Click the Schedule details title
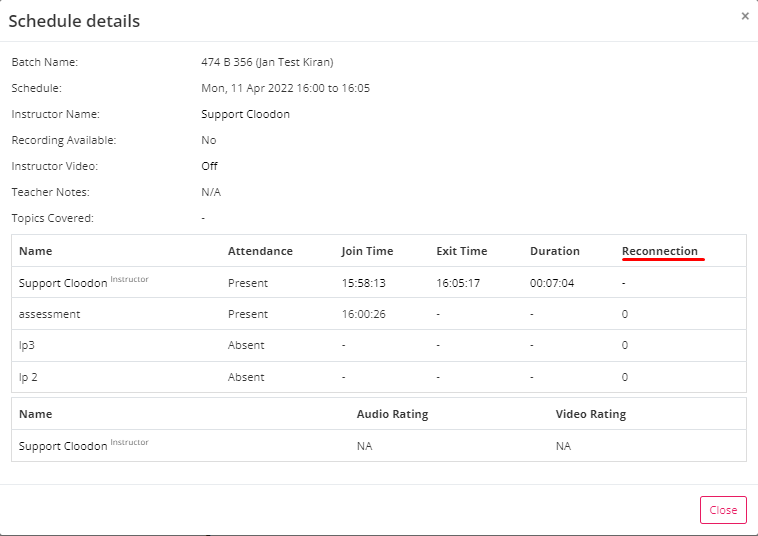The height and width of the screenshot is (536, 758). pyautogui.click(x=74, y=21)
